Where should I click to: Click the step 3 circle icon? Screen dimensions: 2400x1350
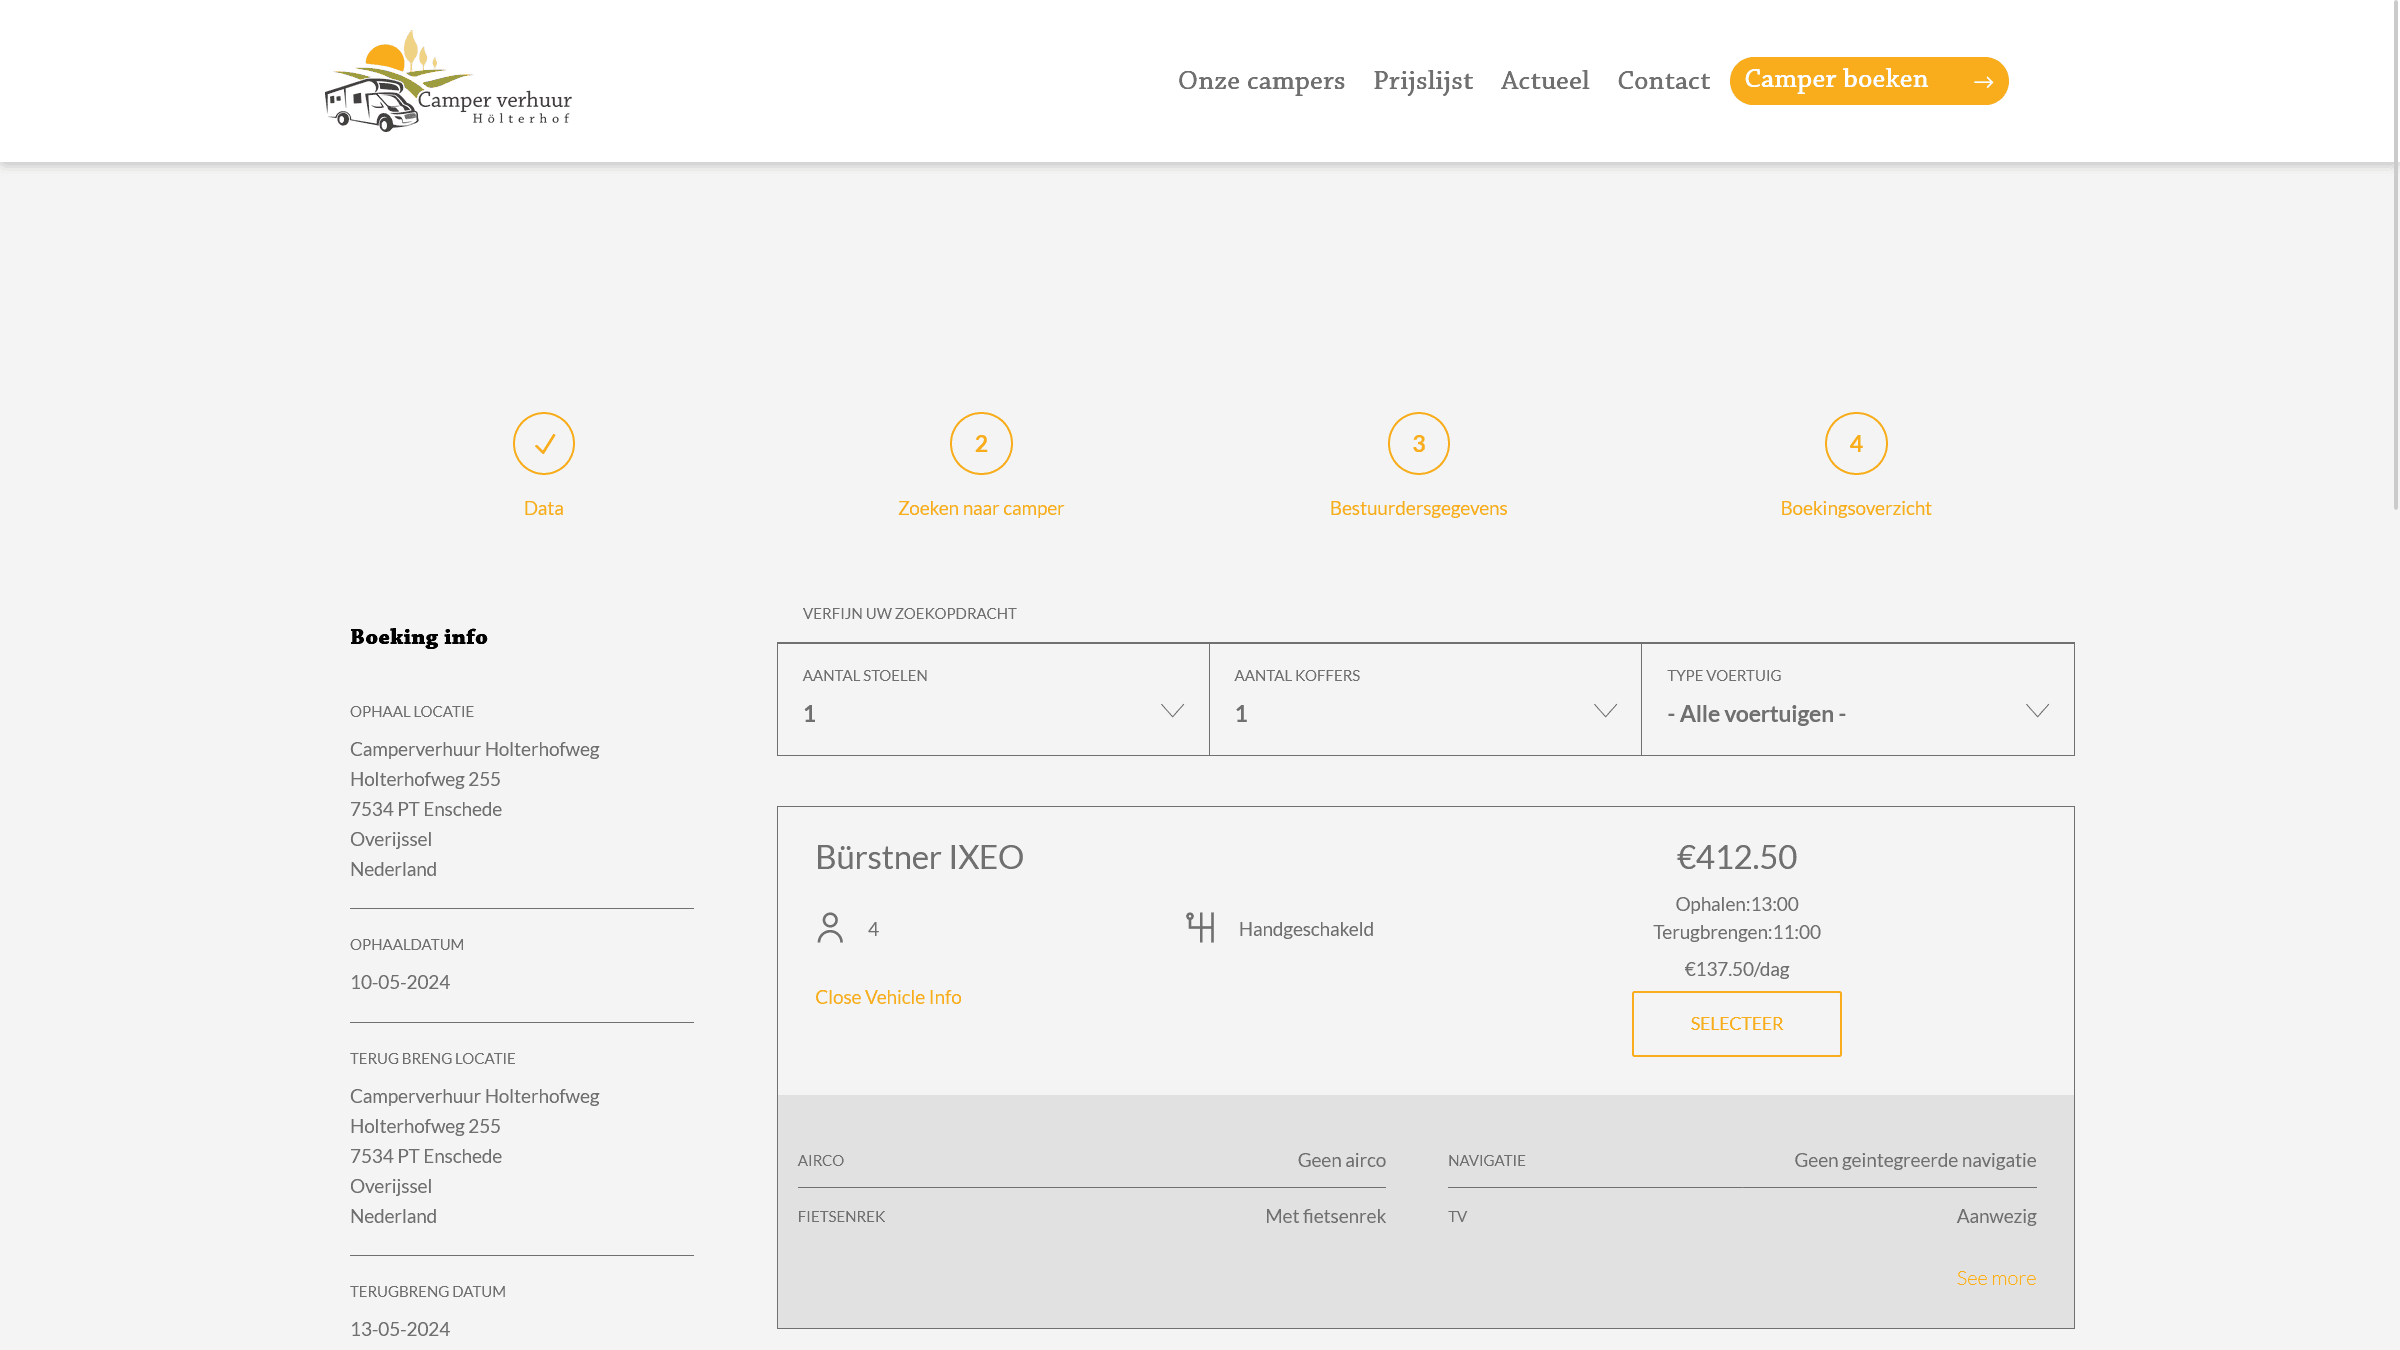pyautogui.click(x=1418, y=444)
